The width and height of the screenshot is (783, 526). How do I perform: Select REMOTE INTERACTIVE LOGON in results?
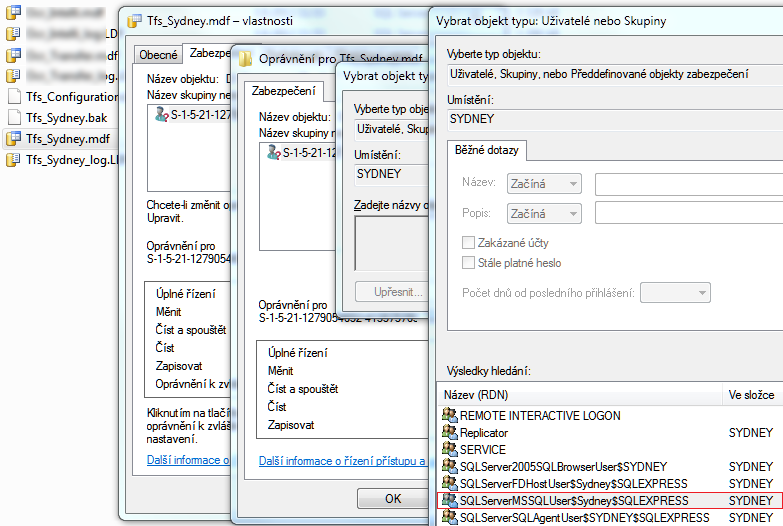tap(610, 416)
